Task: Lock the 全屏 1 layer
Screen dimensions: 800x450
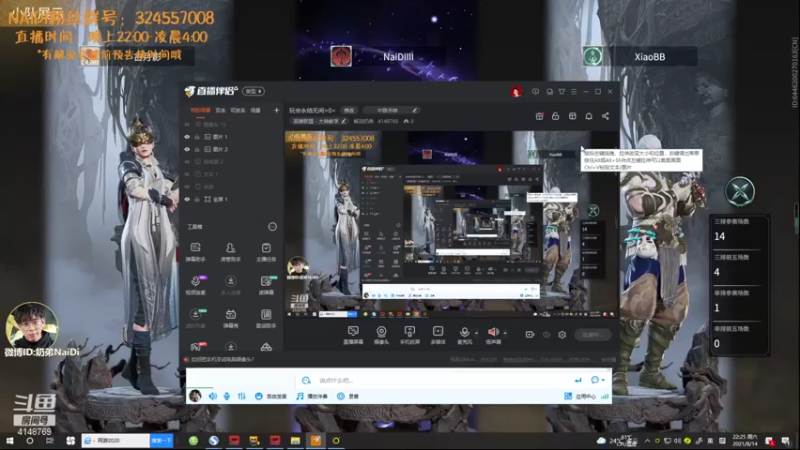Action: click(197, 199)
